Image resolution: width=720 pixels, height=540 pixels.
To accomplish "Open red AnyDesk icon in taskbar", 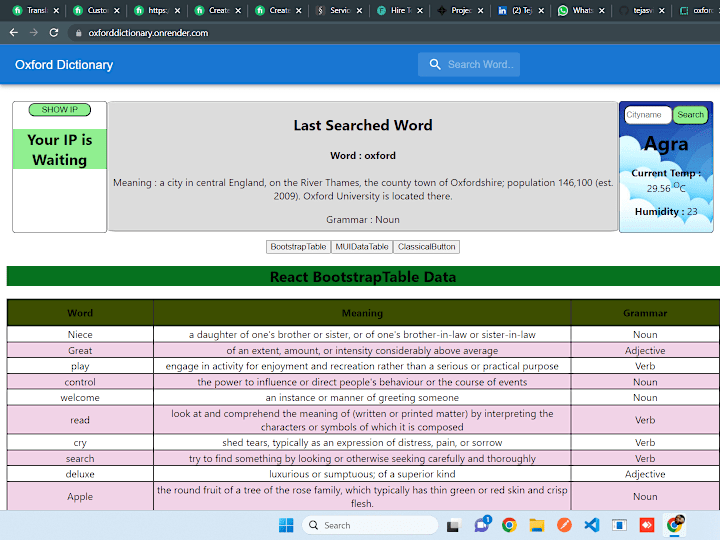I will [647, 525].
